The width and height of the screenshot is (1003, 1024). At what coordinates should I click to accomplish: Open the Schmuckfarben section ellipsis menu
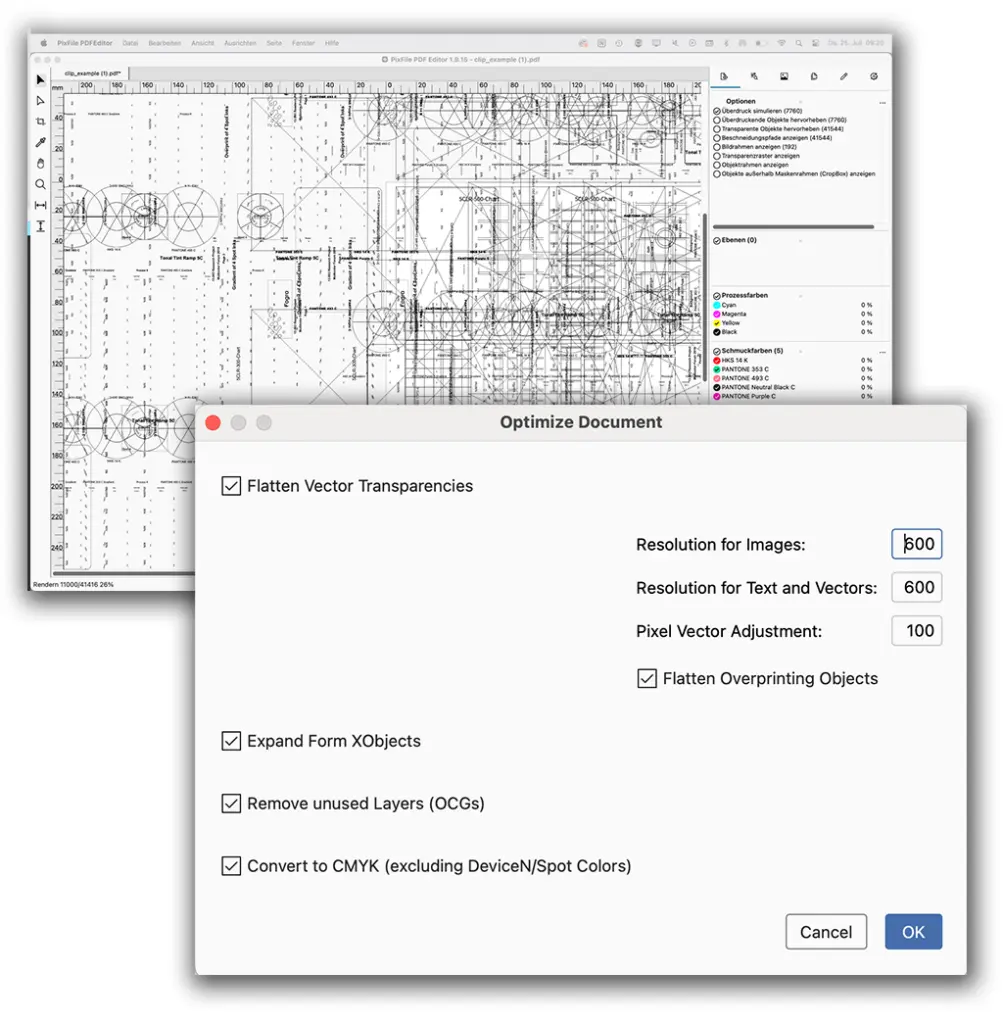pos(881,351)
